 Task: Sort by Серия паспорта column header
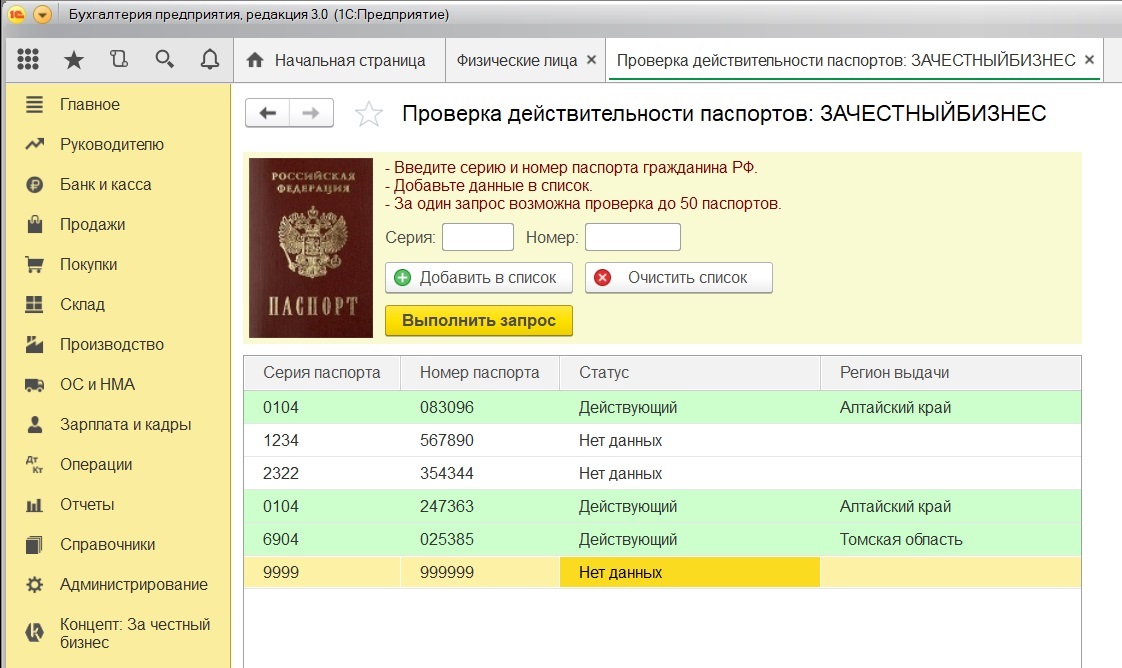click(322, 373)
